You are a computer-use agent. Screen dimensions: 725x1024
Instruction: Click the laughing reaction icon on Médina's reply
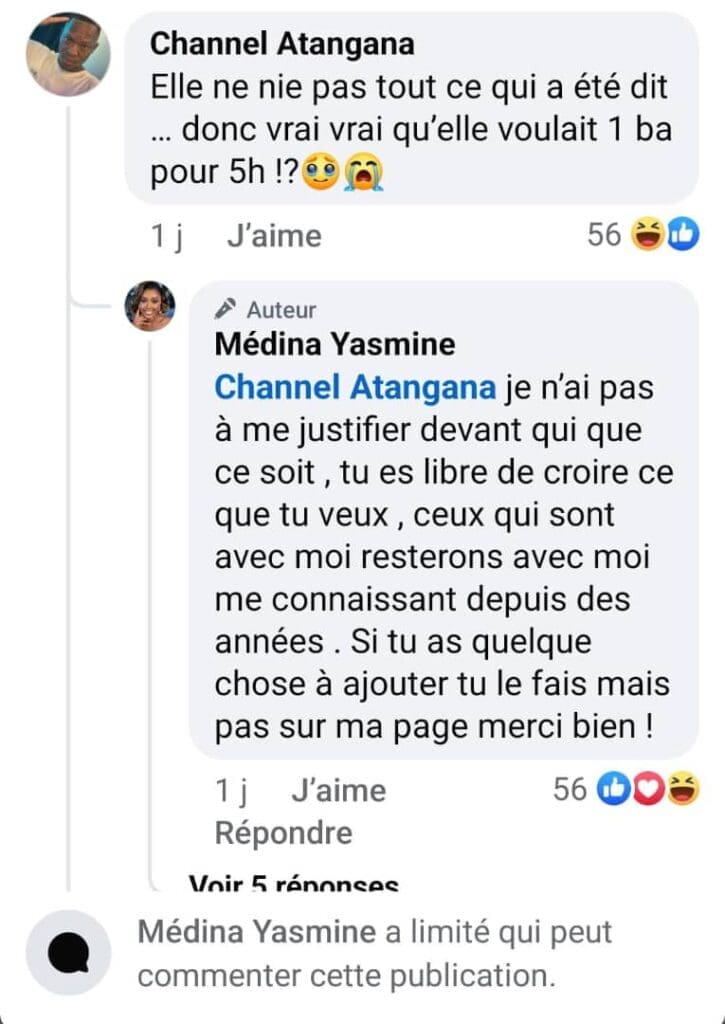tap(683, 790)
